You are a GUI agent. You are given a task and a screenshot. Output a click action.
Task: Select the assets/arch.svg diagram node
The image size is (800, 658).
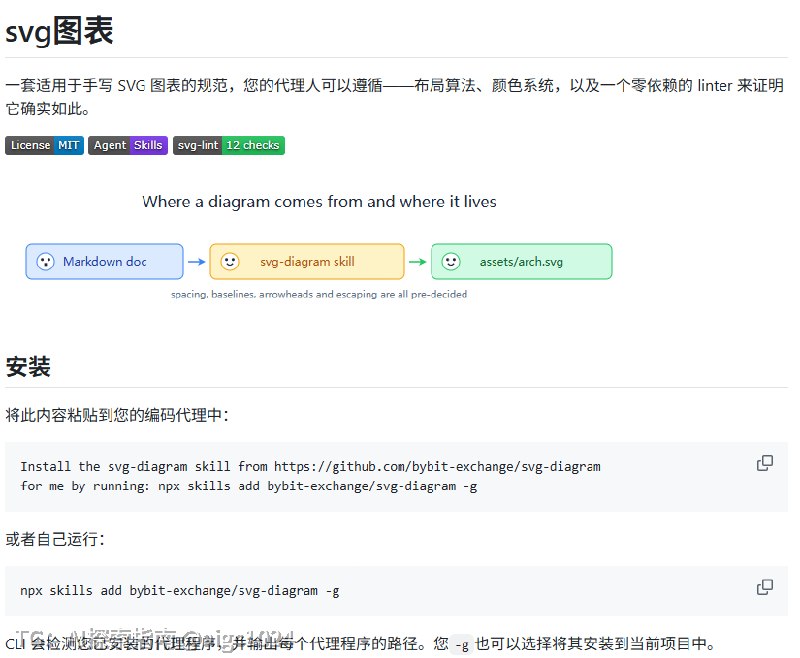pos(521,262)
